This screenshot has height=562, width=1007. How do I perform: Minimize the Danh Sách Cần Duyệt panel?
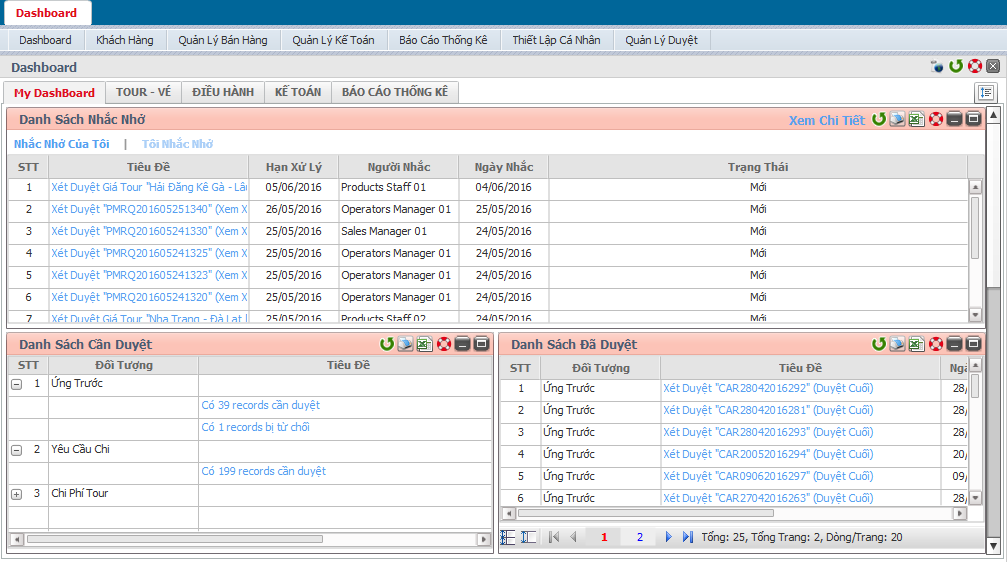463,344
